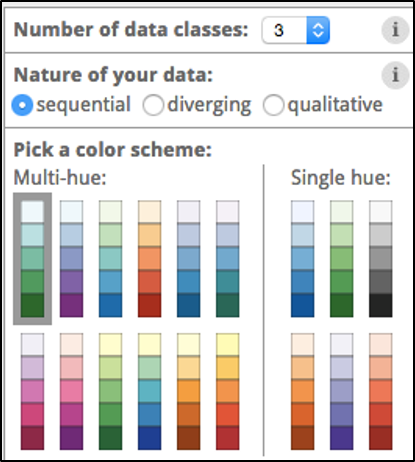Select the diverging radio button
Screen dimensions: 415x462
tap(153, 105)
